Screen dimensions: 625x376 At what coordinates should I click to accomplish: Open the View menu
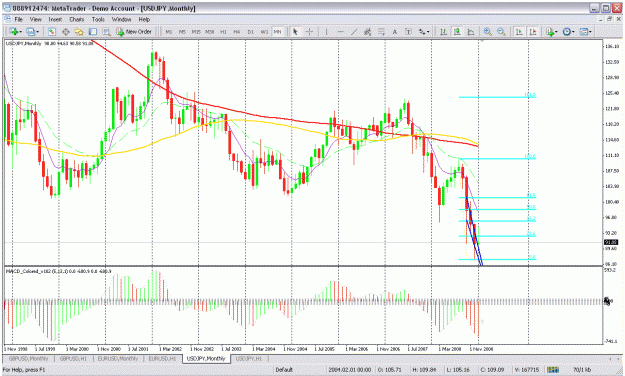35,19
